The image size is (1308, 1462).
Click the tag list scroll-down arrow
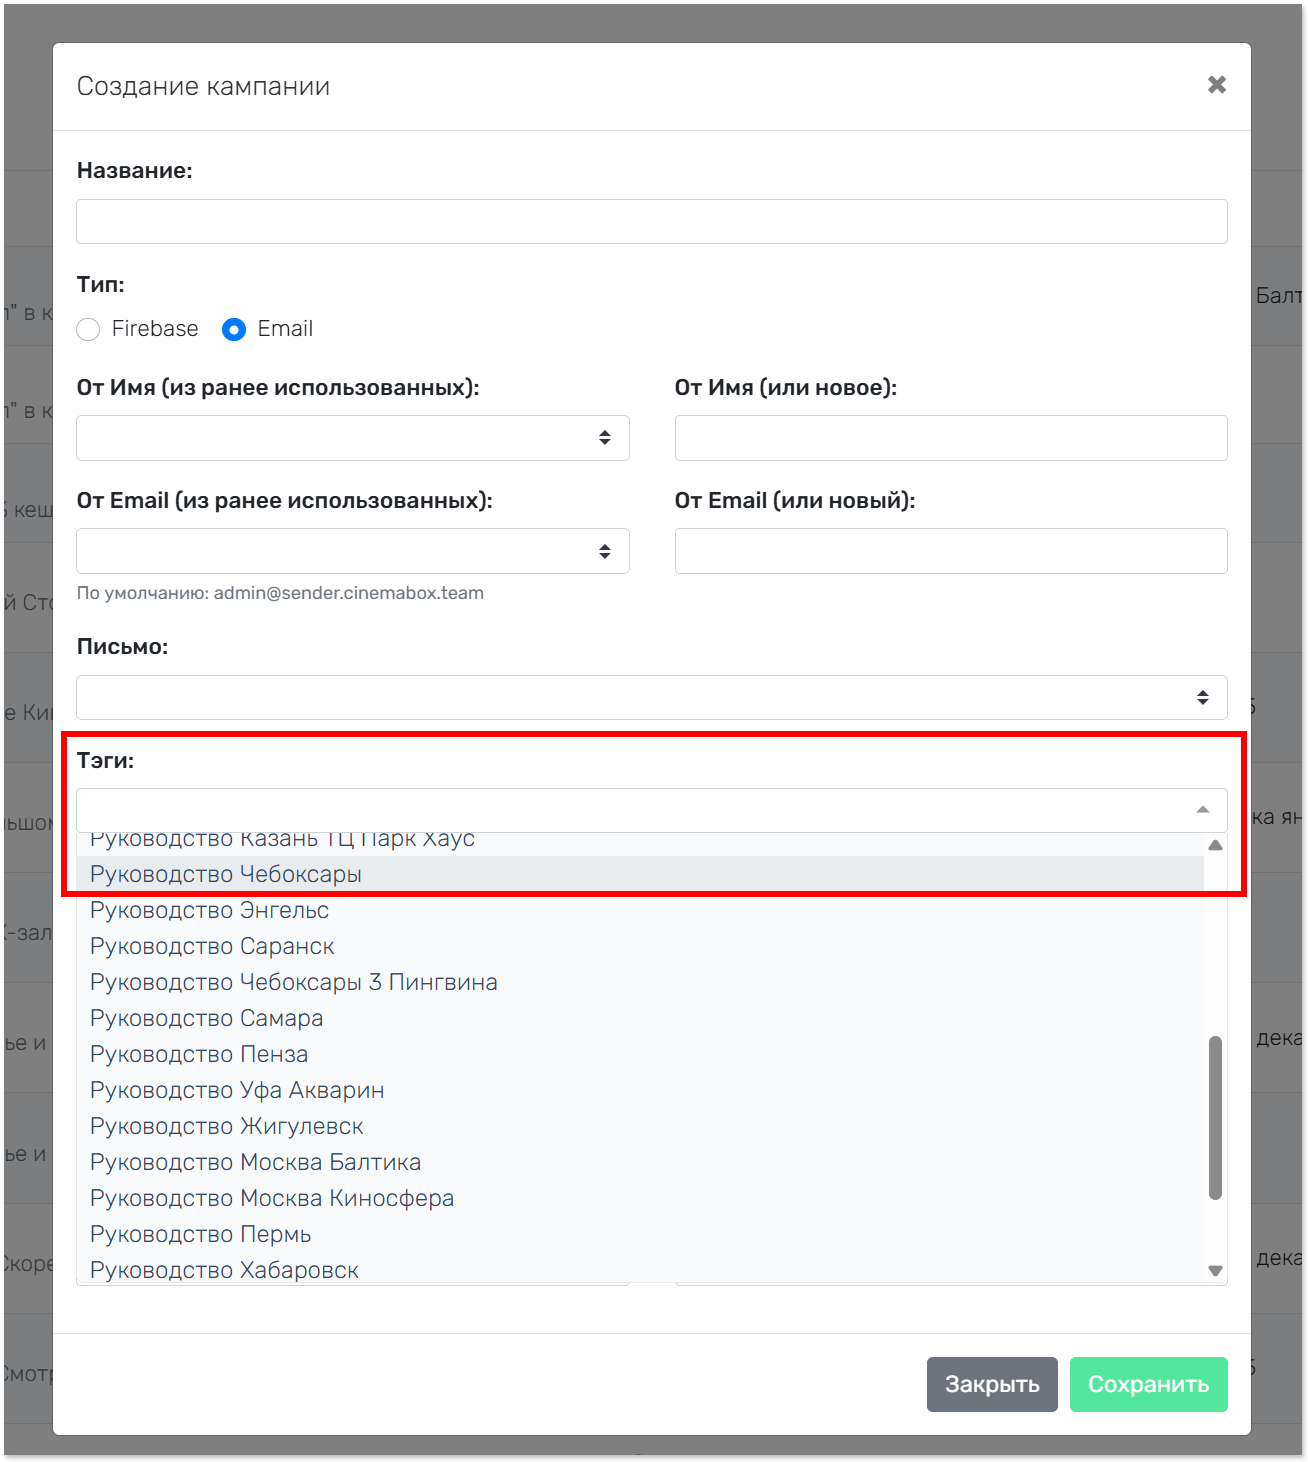click(1215, 1271)
